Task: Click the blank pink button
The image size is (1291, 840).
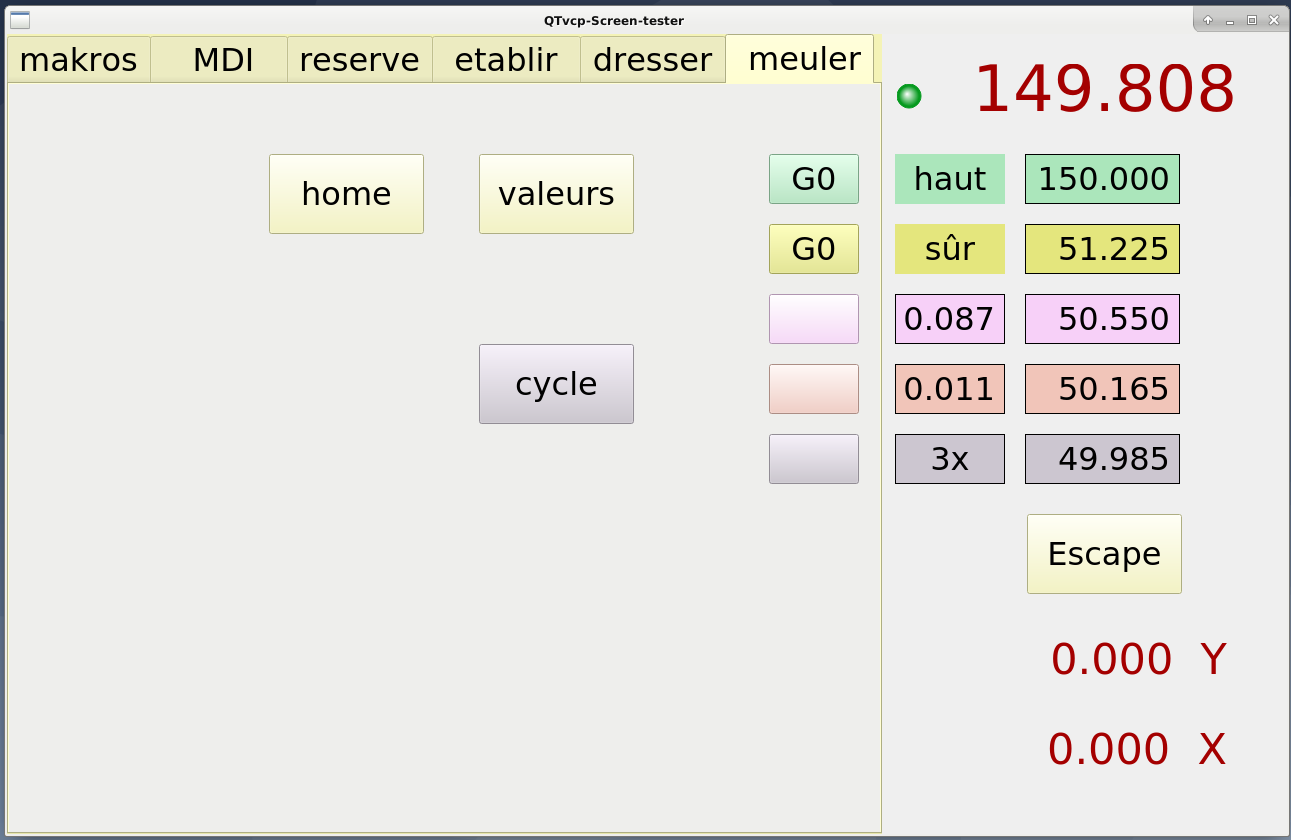Action: [x=814, y=319]
